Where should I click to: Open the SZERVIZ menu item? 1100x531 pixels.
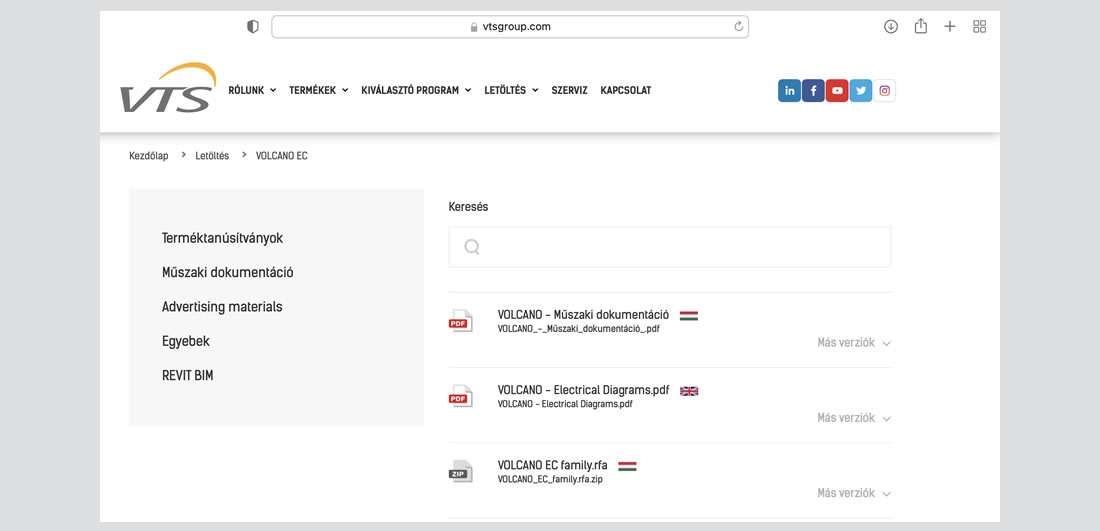coord(570,90)
